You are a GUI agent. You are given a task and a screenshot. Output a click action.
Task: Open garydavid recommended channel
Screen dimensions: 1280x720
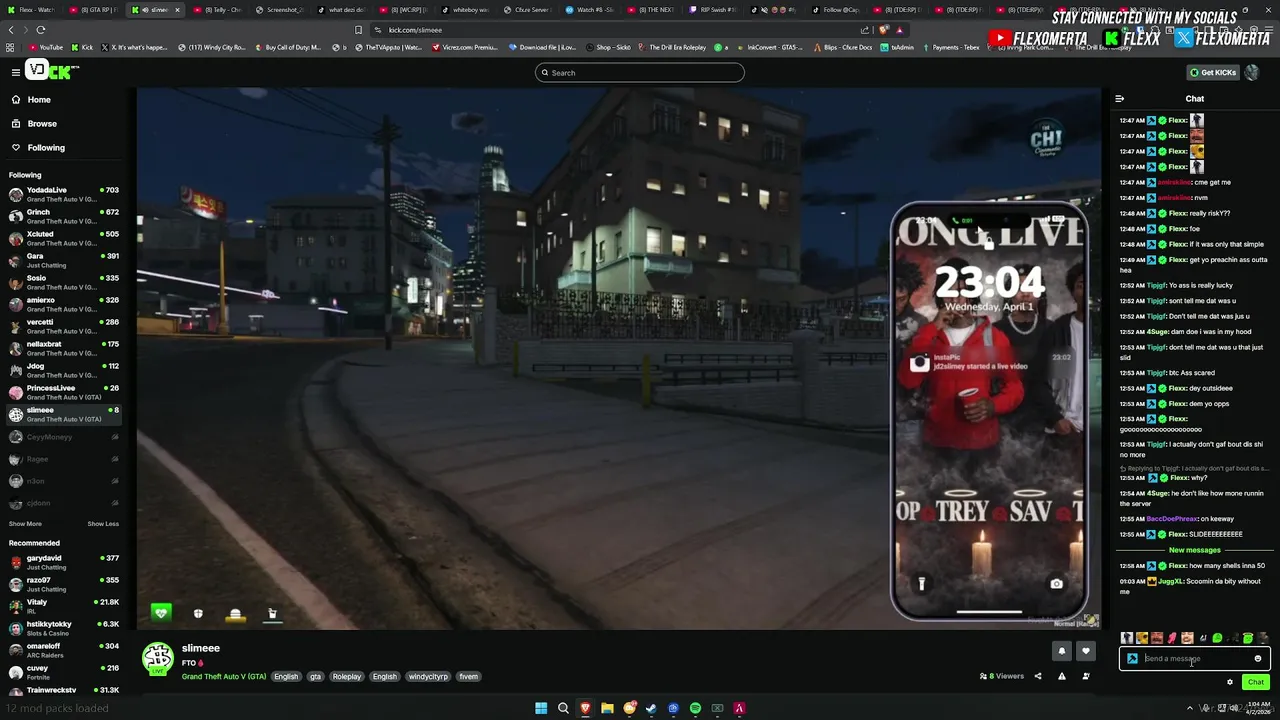click(x=63, y=562)
